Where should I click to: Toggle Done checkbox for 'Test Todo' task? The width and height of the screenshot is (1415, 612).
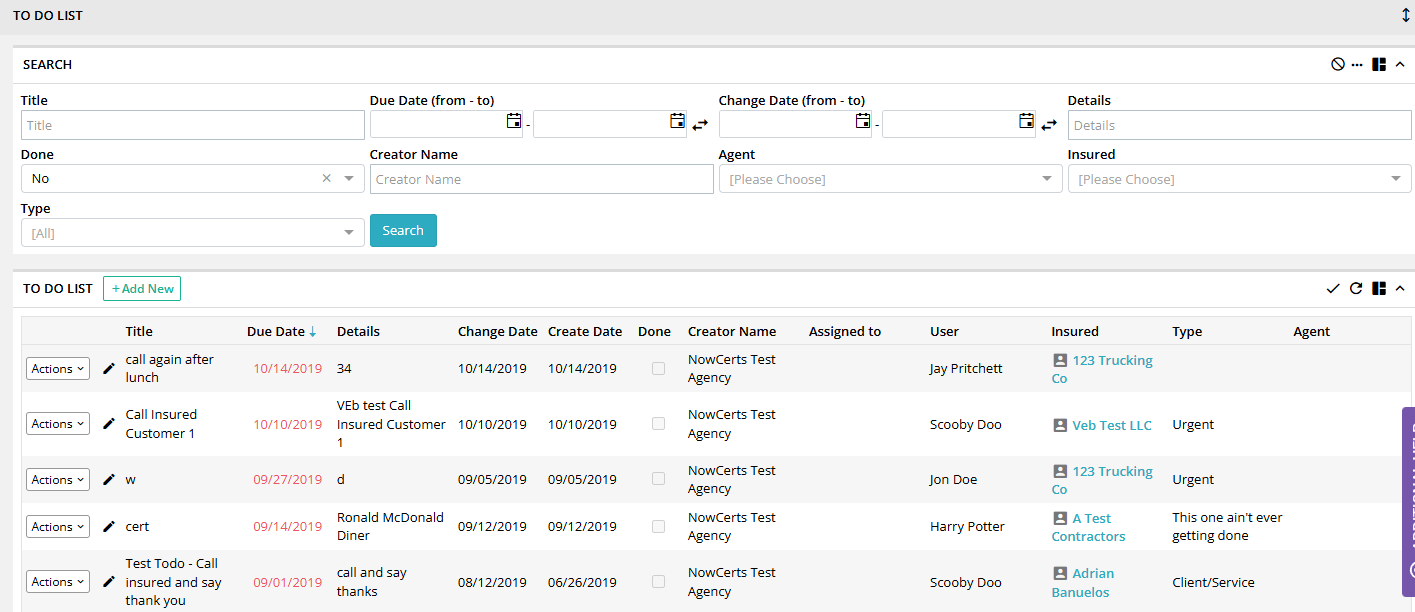tap(658, 581)
